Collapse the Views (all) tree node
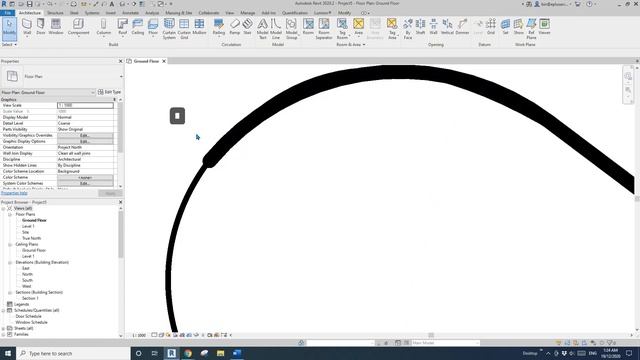The width and height of the screenshot is (640, 360). (3, 209)
